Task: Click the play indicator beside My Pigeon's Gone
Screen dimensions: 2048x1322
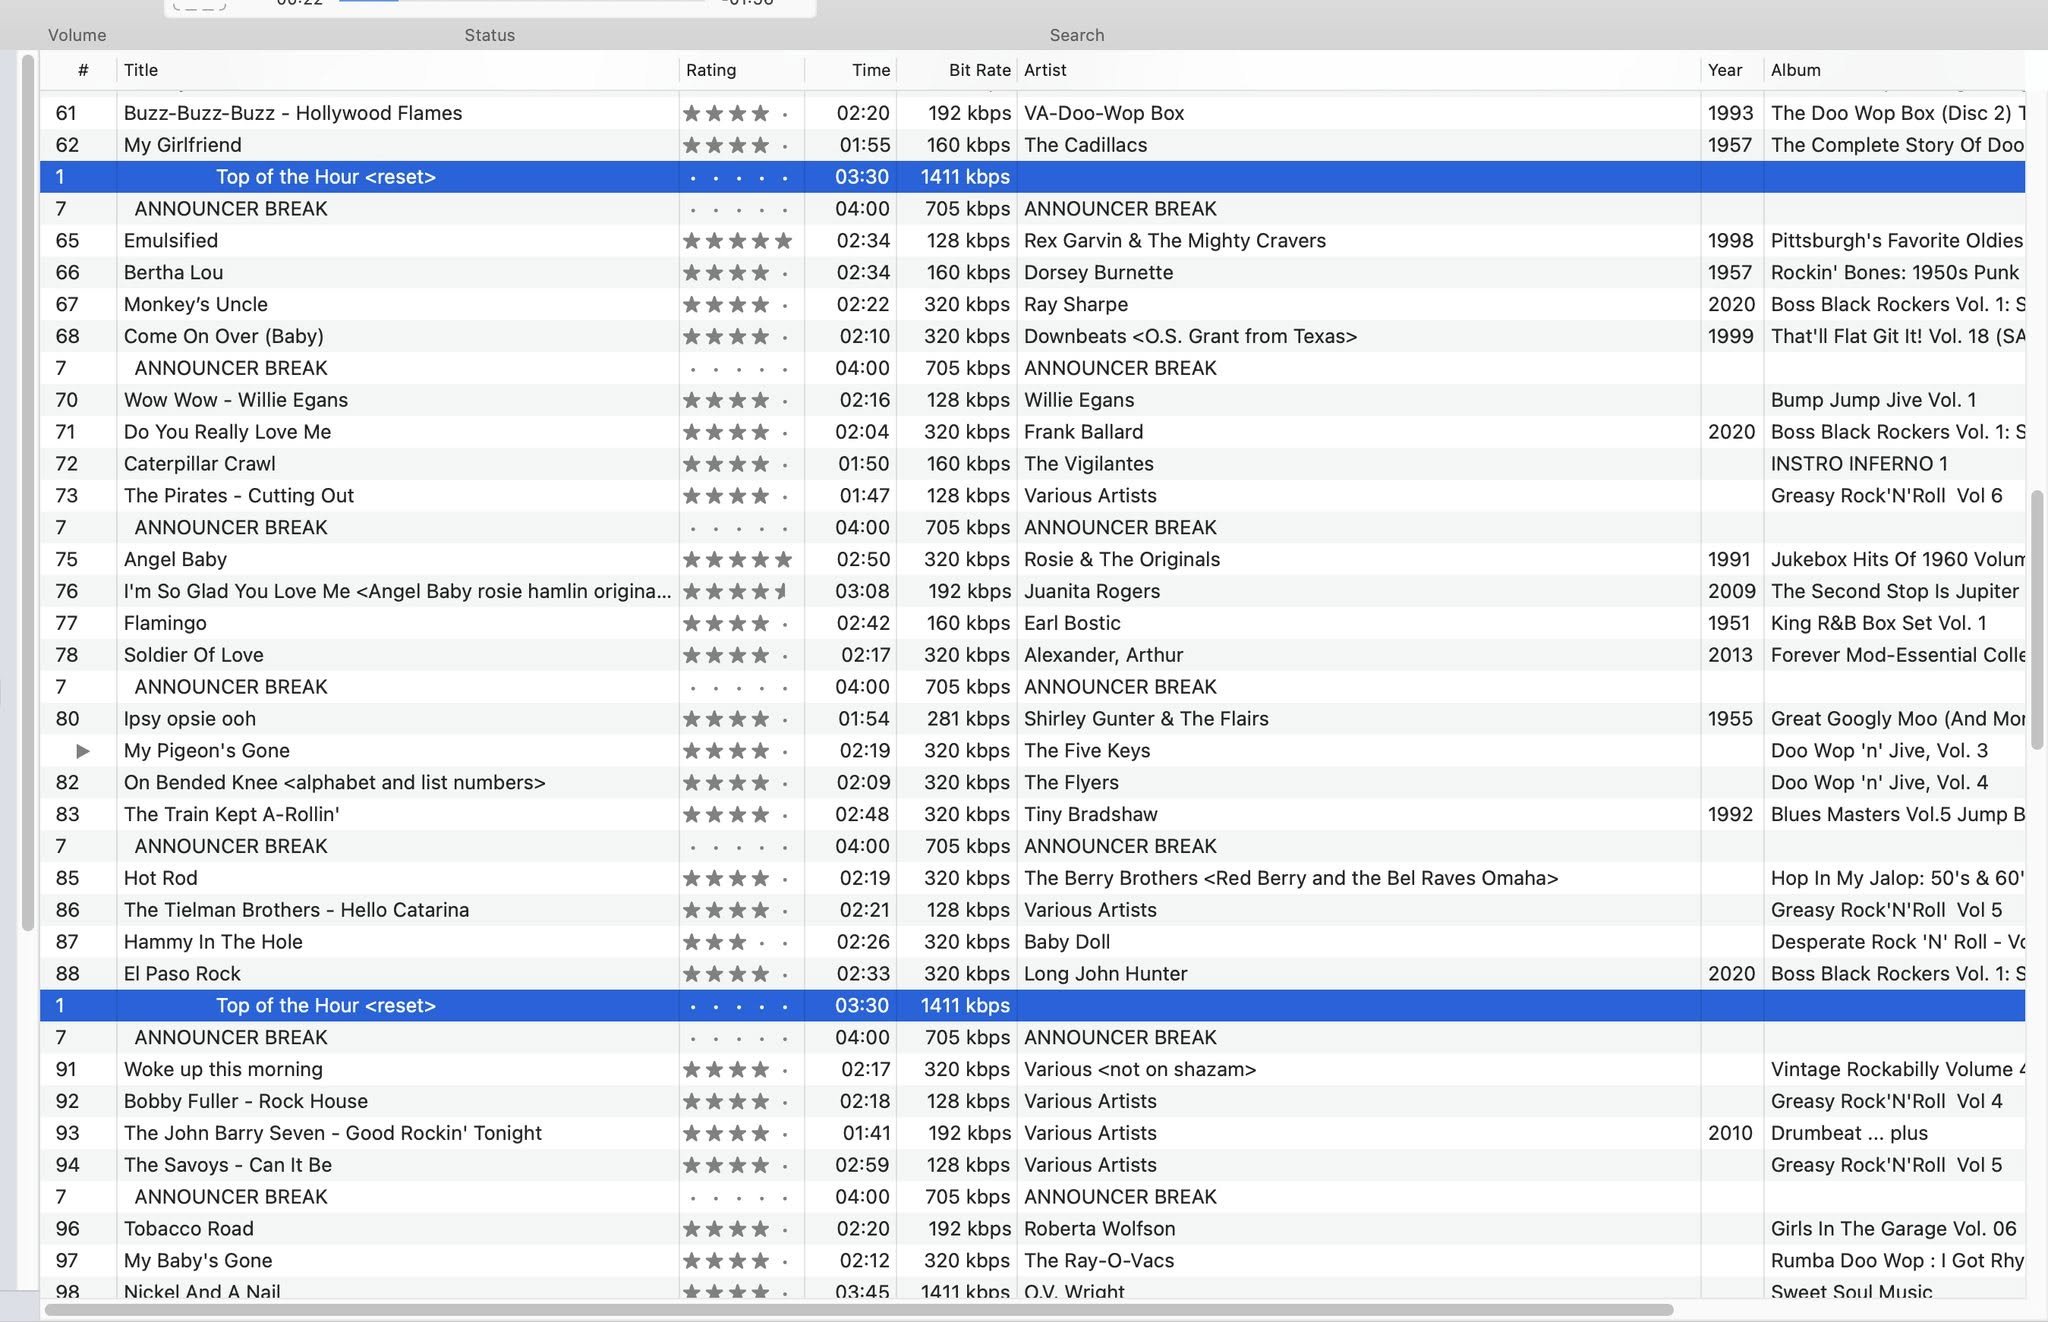Action: click(x=83, y=751)
